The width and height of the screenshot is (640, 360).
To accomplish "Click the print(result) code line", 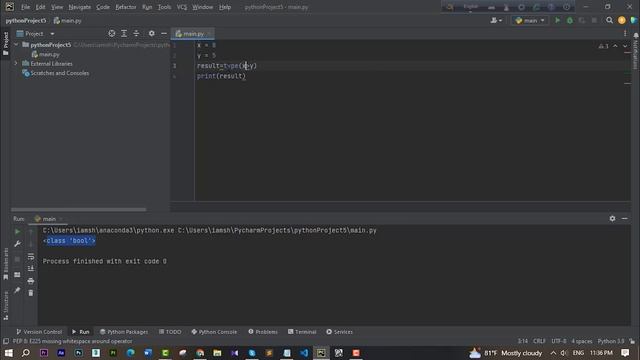I will point(221,76).
